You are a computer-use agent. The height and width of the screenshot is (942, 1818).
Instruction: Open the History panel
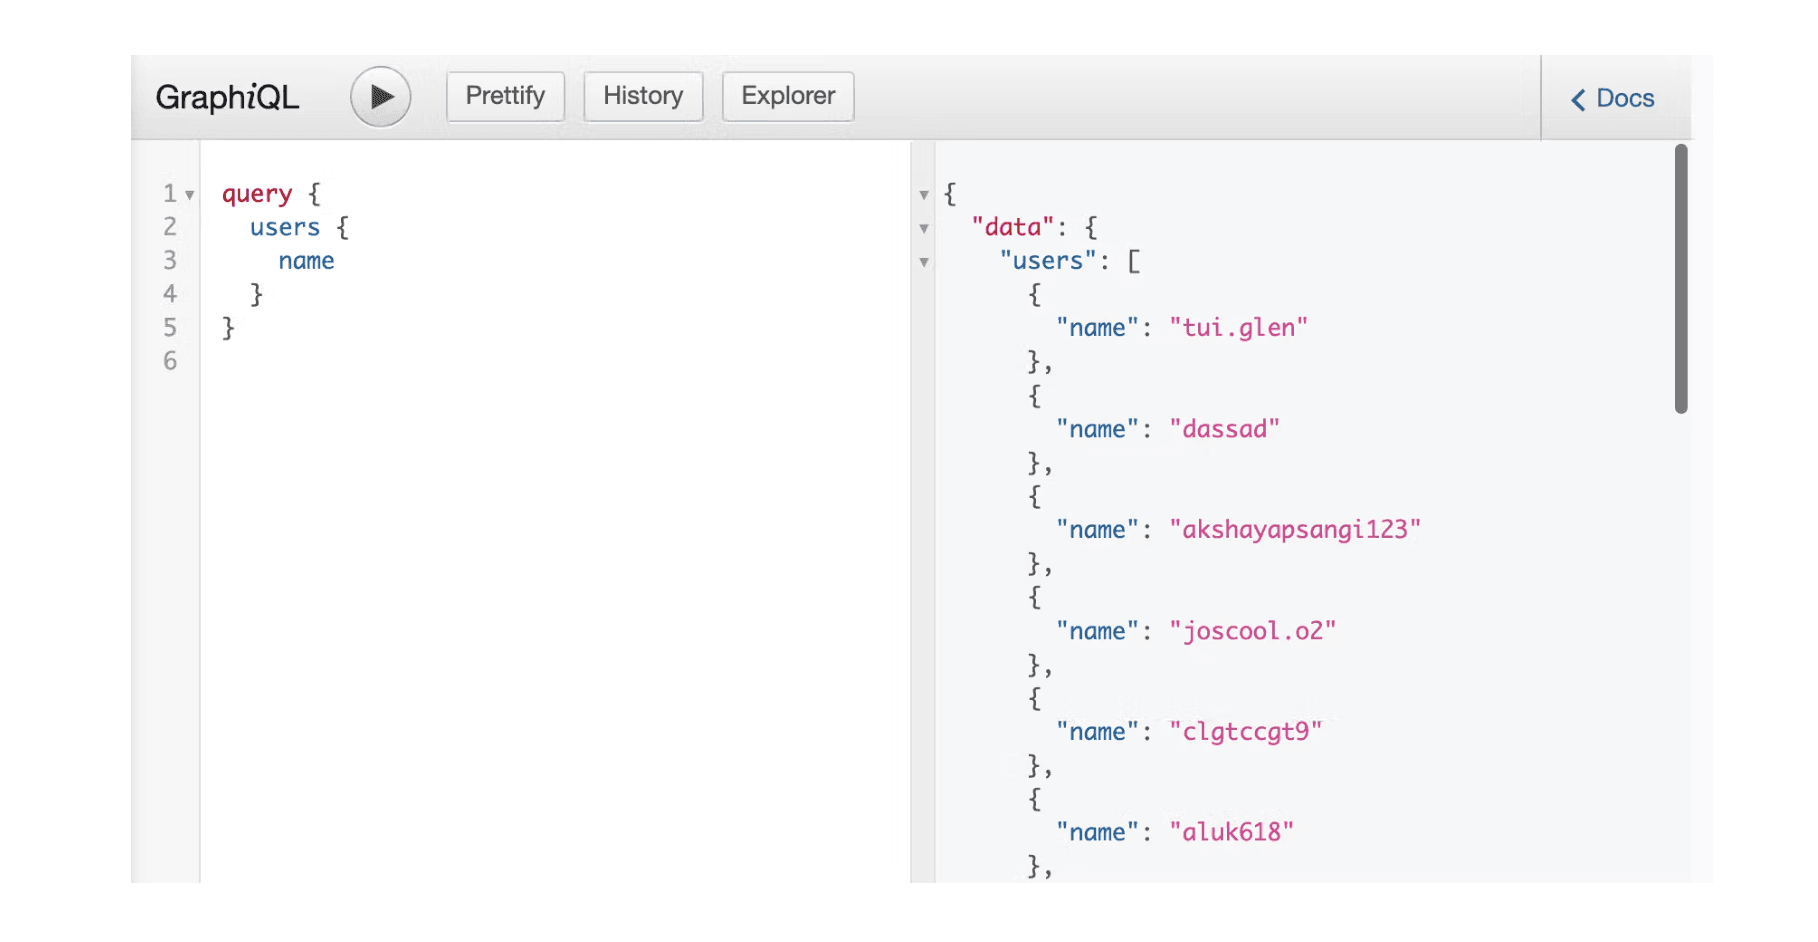point(643,96)
